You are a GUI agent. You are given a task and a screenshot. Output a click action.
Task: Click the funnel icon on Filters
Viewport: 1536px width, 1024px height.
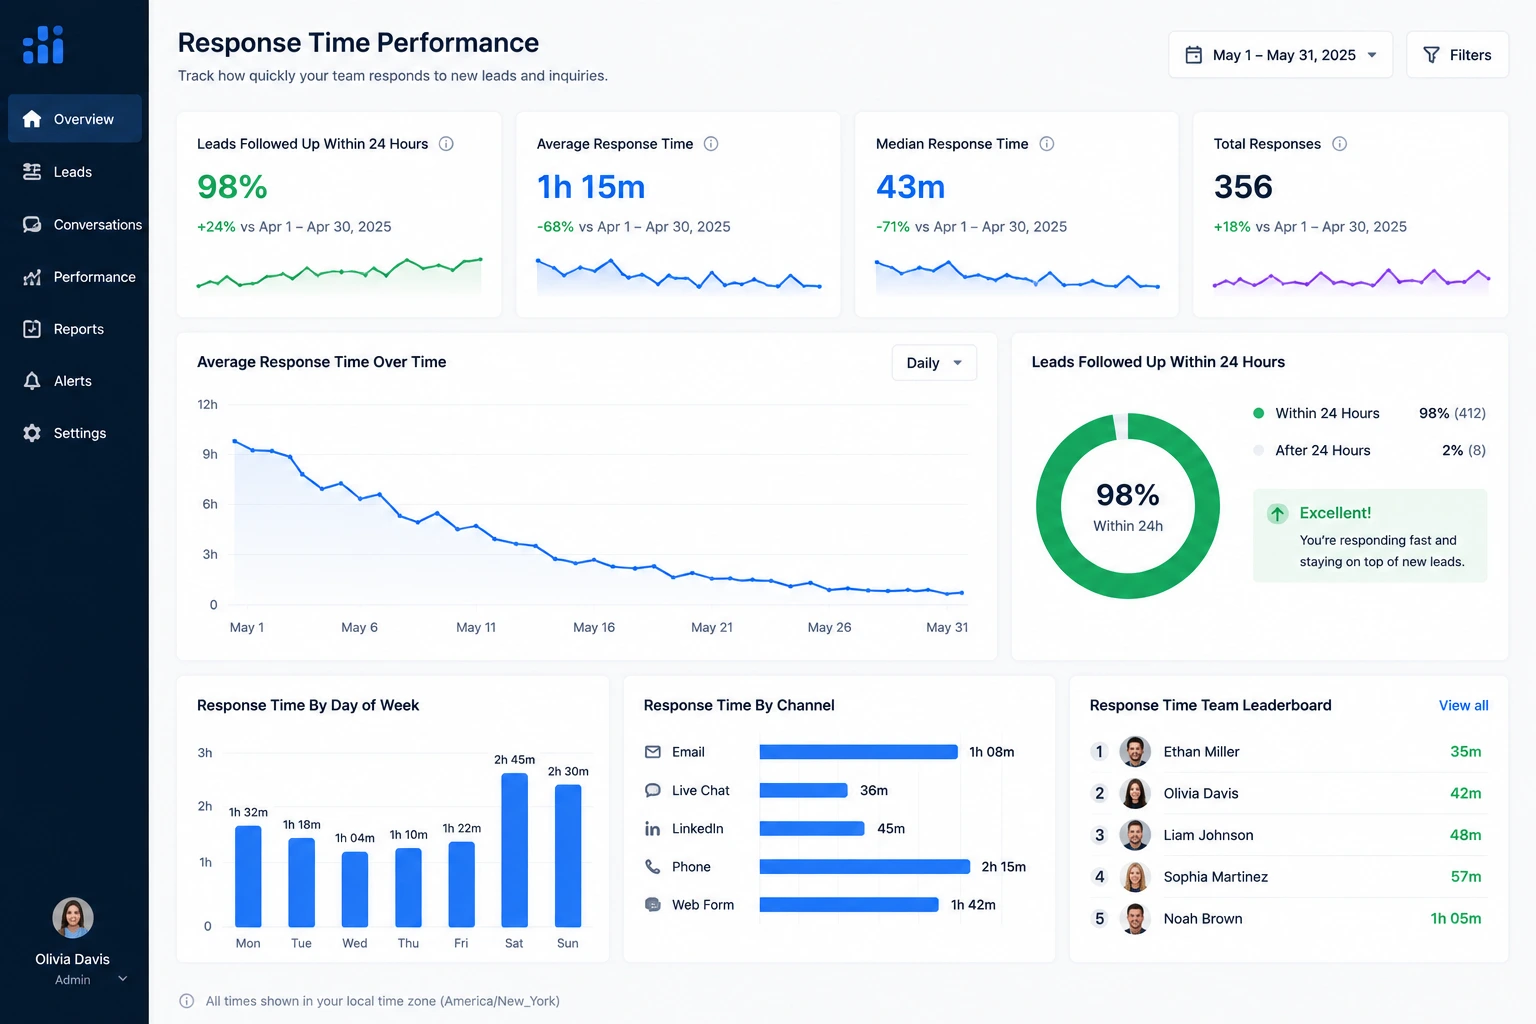1431,55
